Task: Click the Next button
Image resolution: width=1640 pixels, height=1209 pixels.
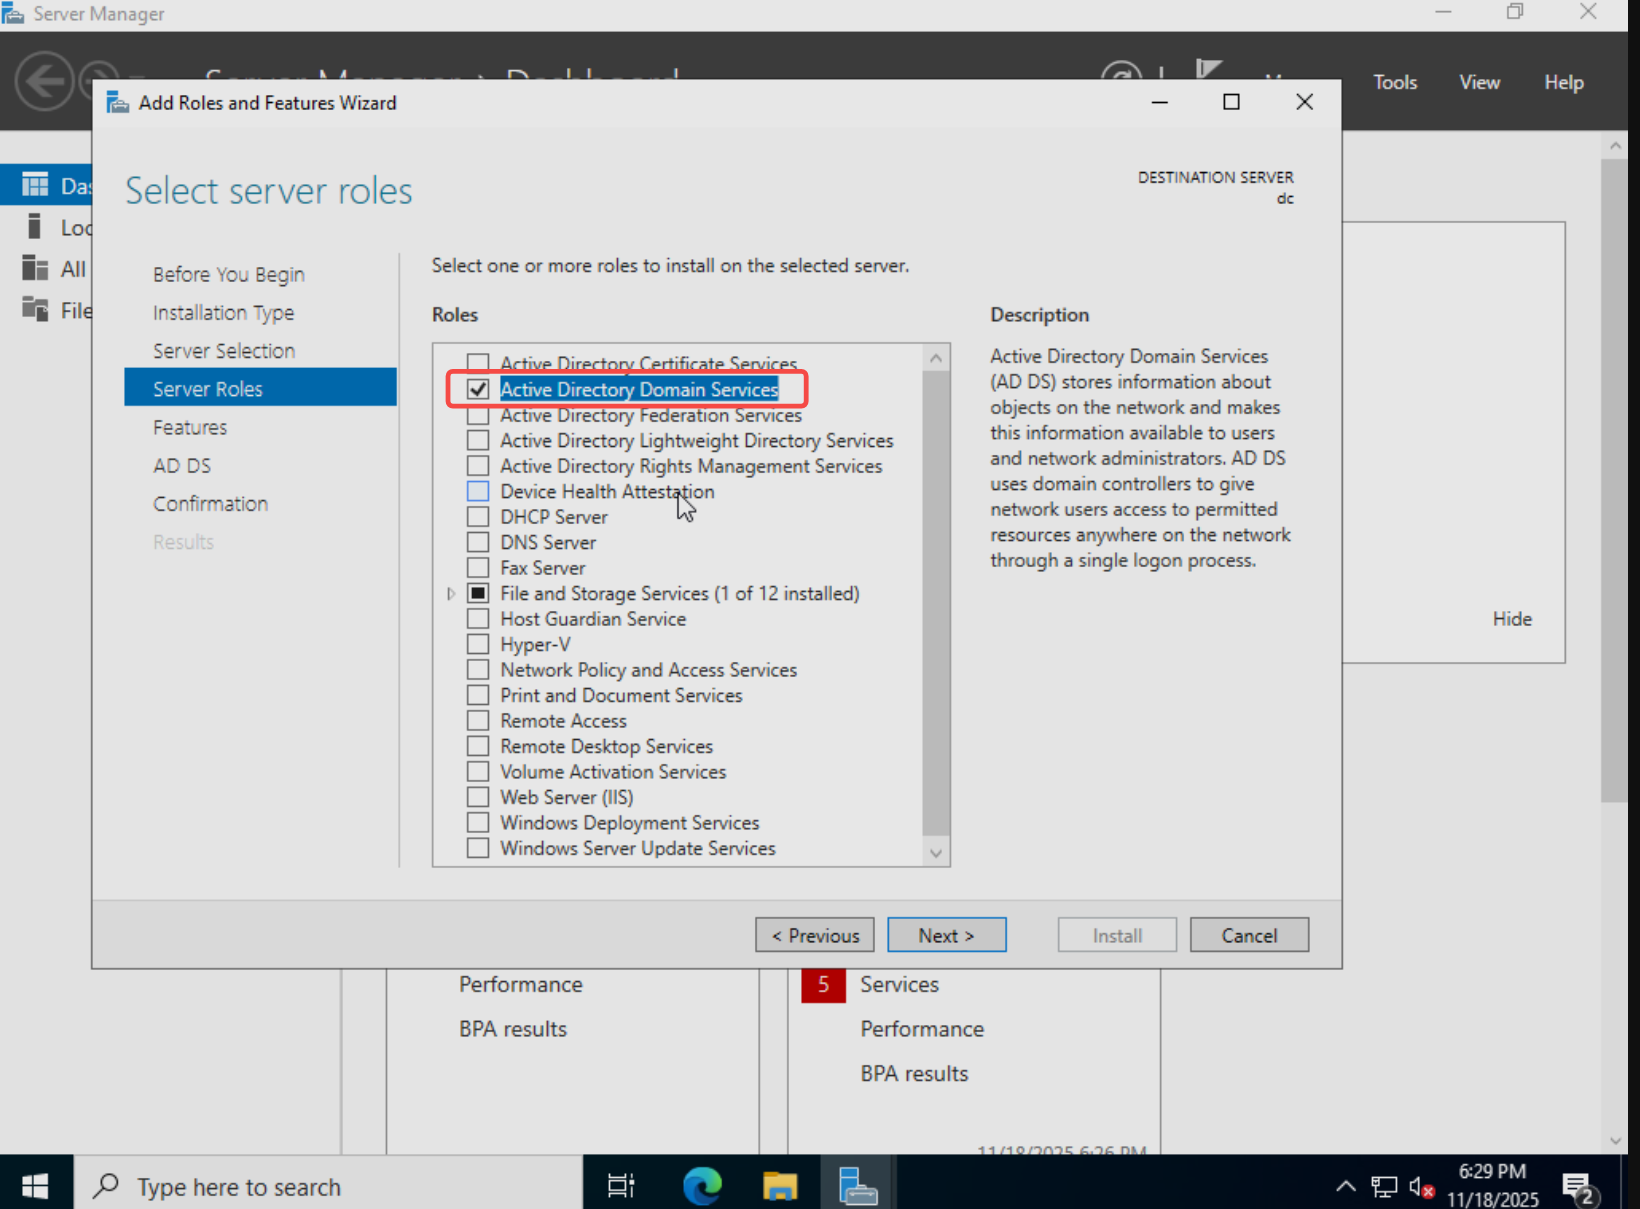Action: pos(946,935)
